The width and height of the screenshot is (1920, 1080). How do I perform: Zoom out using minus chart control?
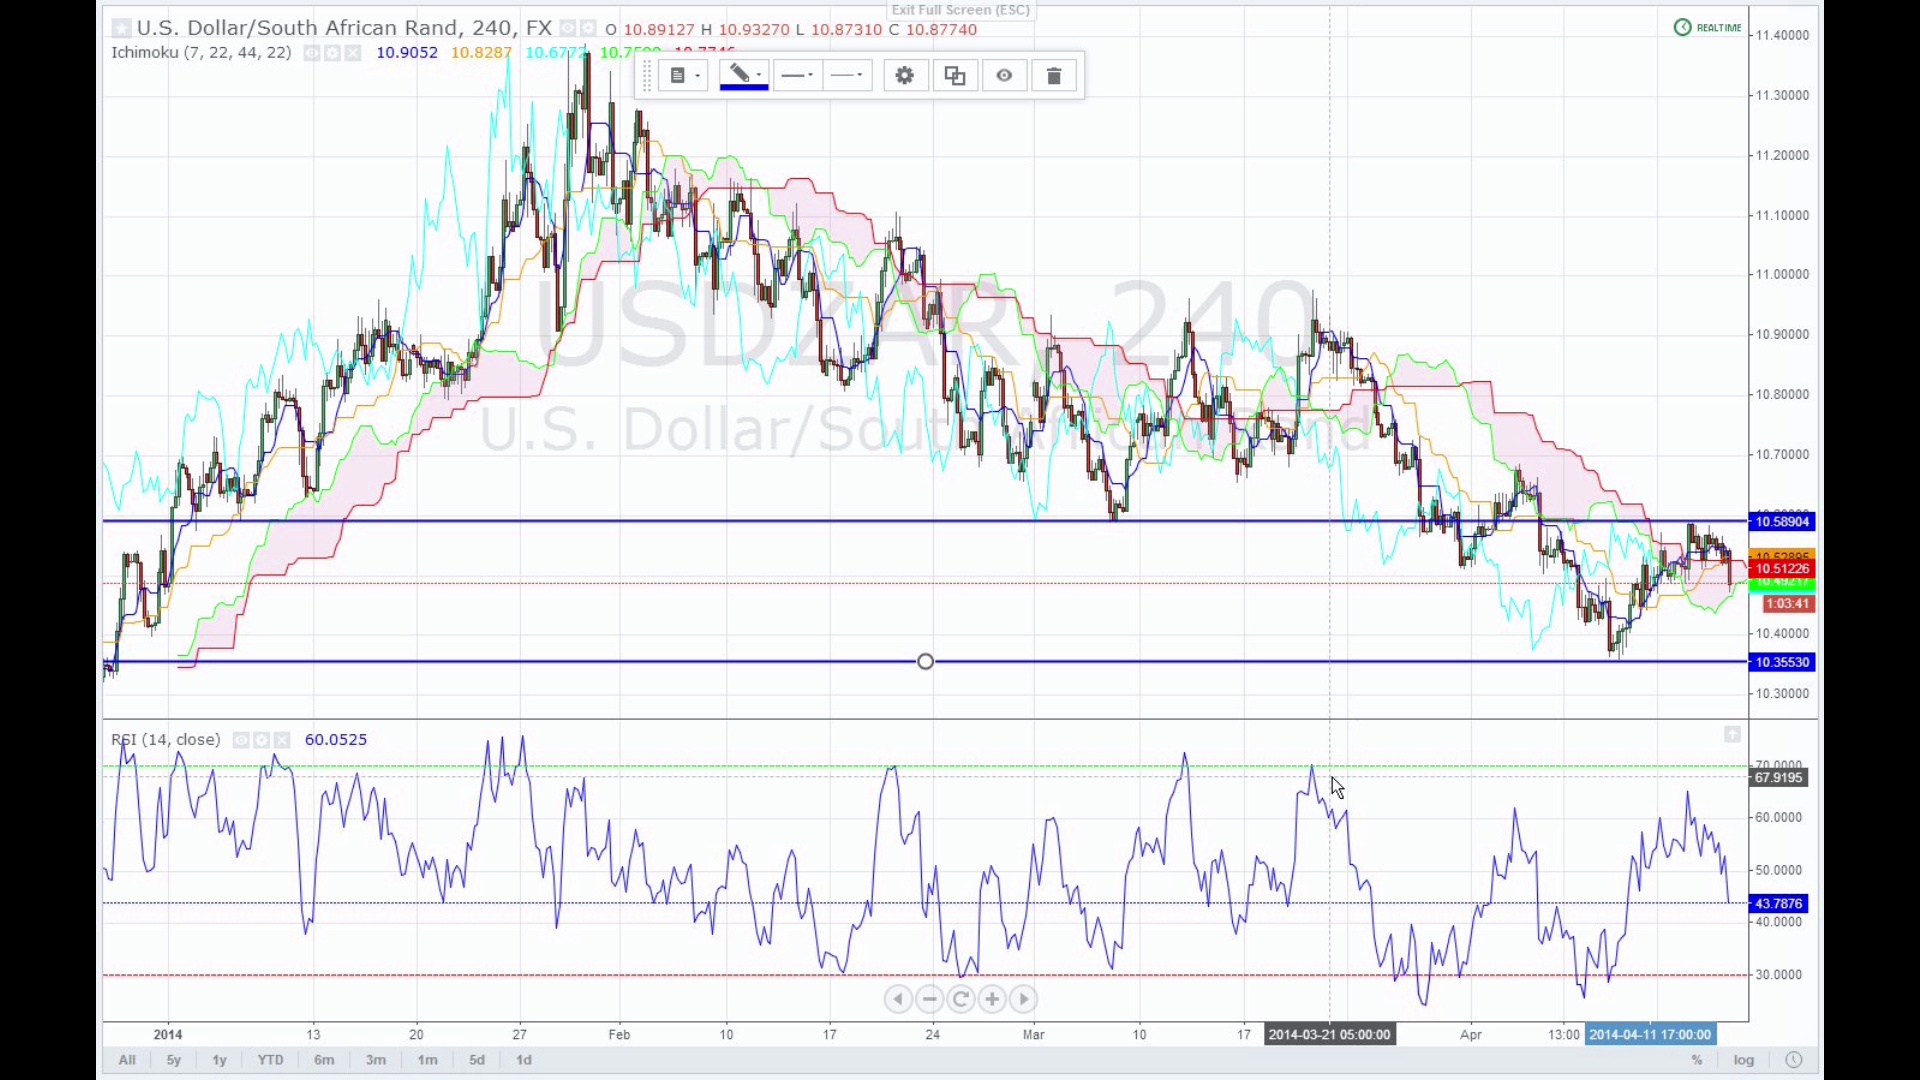pyautogui.click(x=930, y=999)
